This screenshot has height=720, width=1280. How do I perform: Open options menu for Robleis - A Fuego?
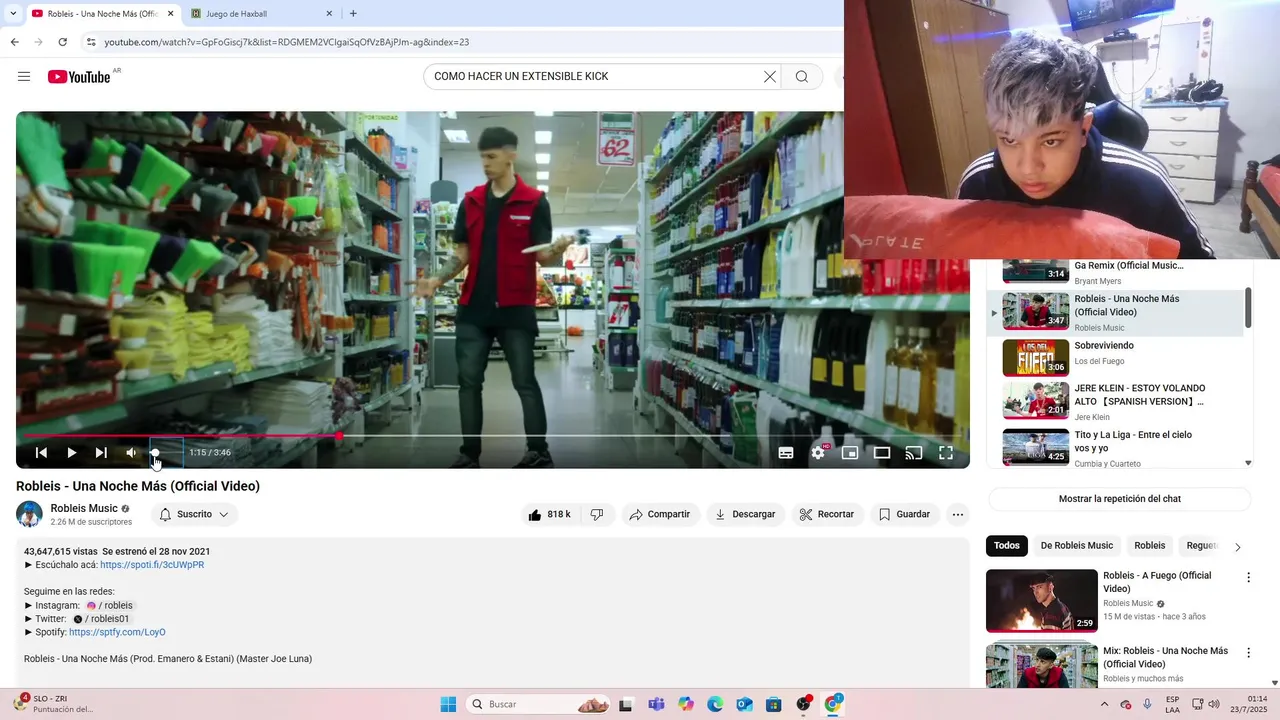[x=1248, y=578]
